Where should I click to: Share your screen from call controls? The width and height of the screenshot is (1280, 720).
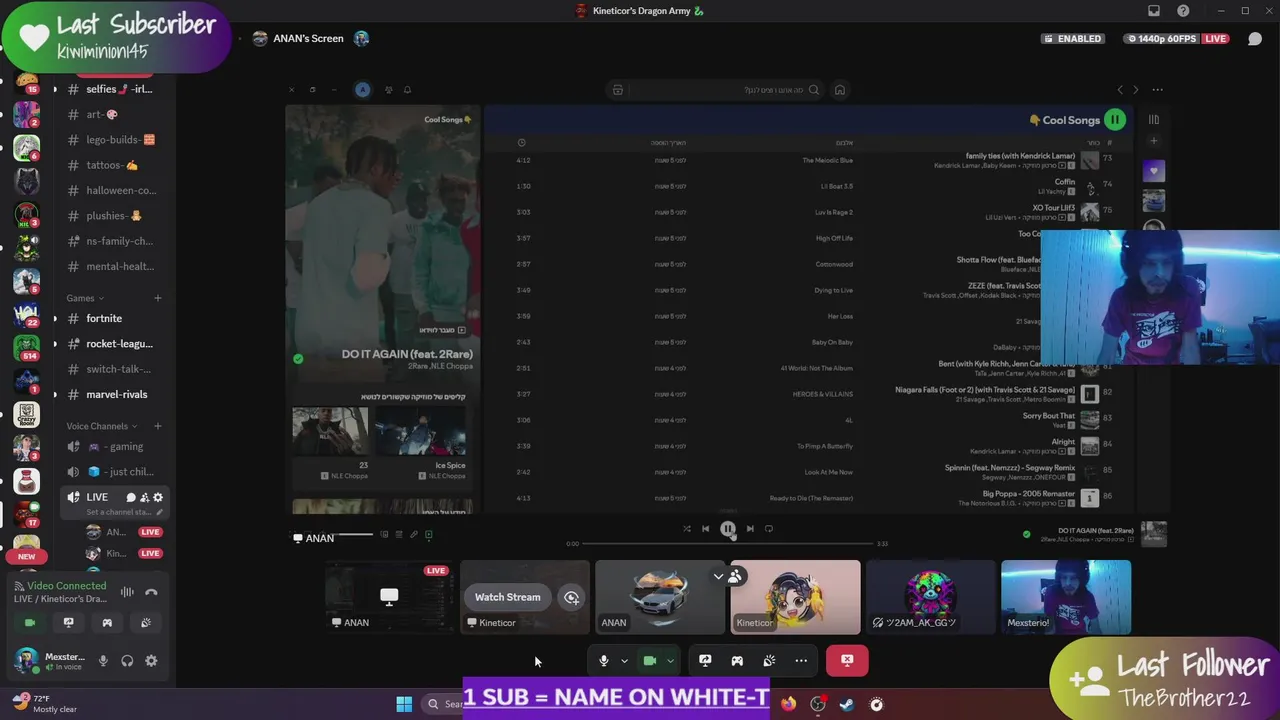coord(705,660)
